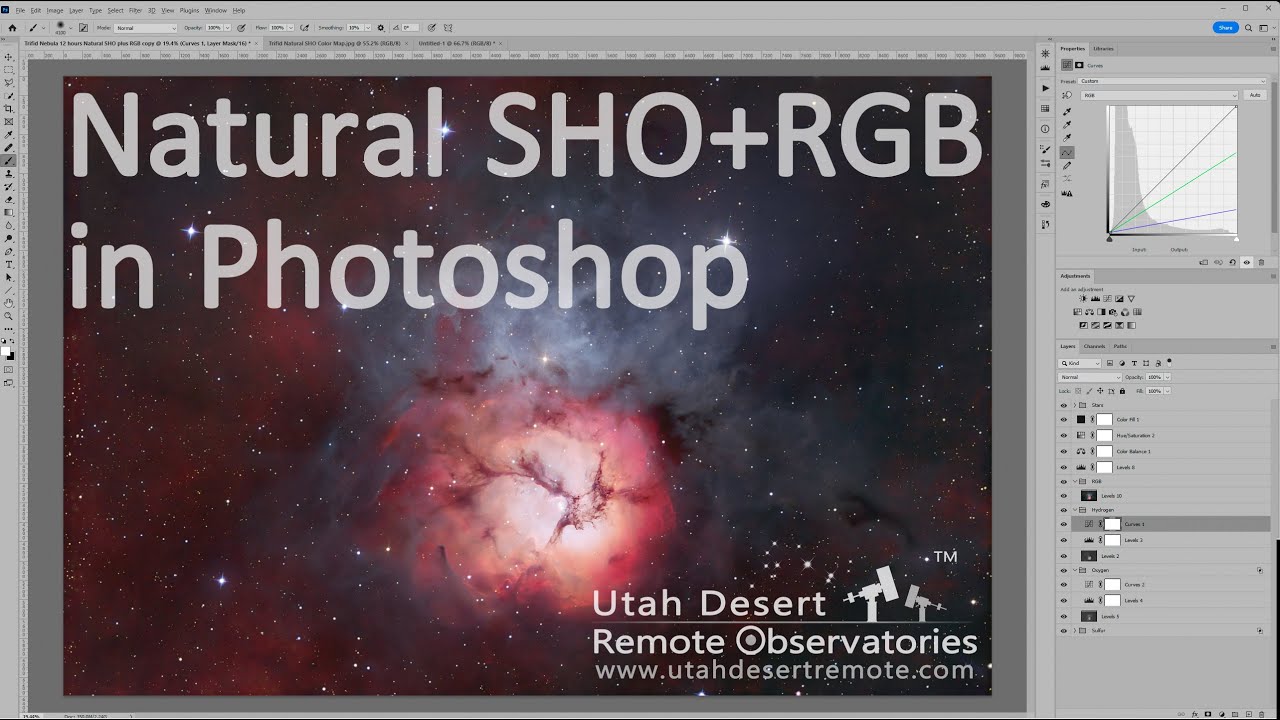
Task: Open the Image menu
Action: point(55,10)
